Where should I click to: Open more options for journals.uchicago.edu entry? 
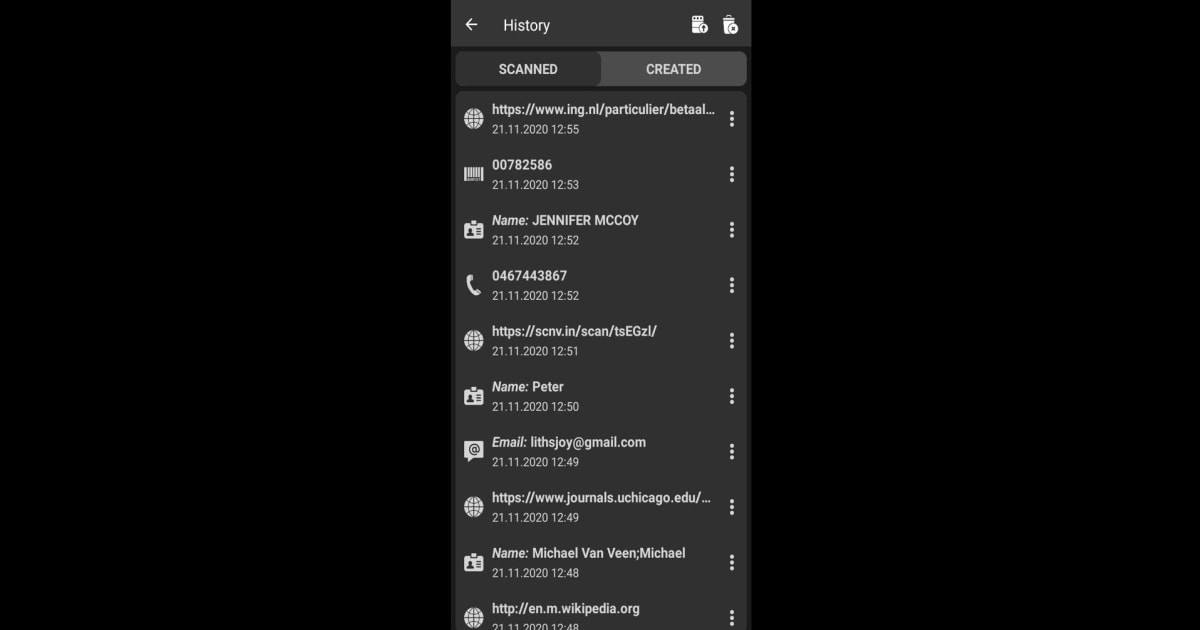(x=732, y=507)
